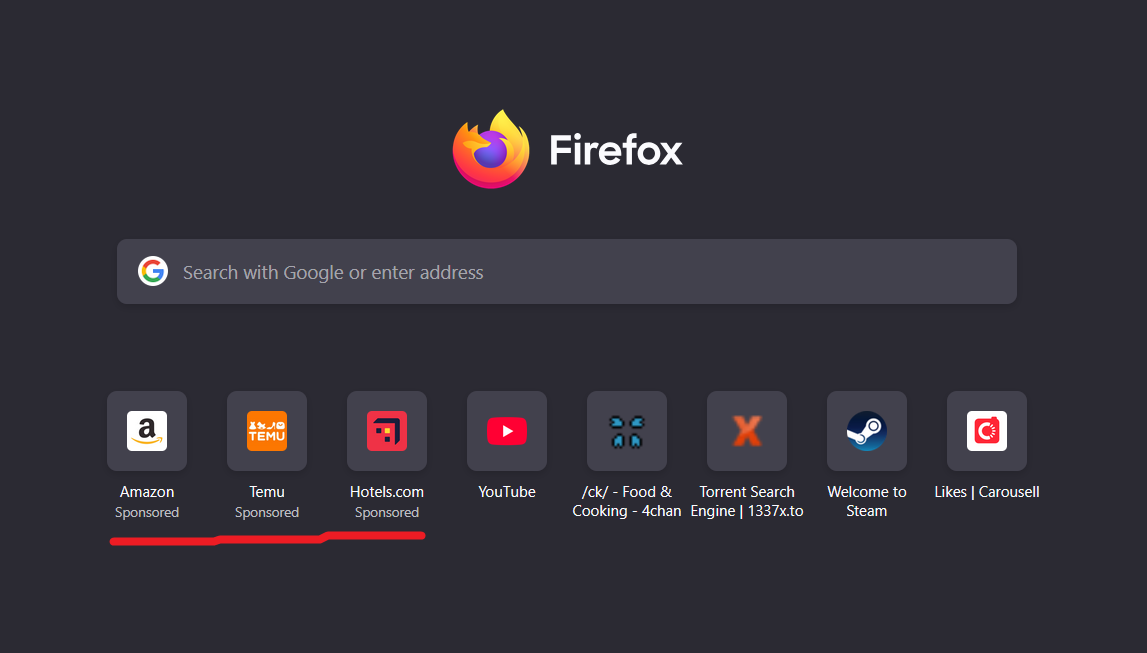
Task: Open the Temu shortcut tile
Action: point(267,431)
